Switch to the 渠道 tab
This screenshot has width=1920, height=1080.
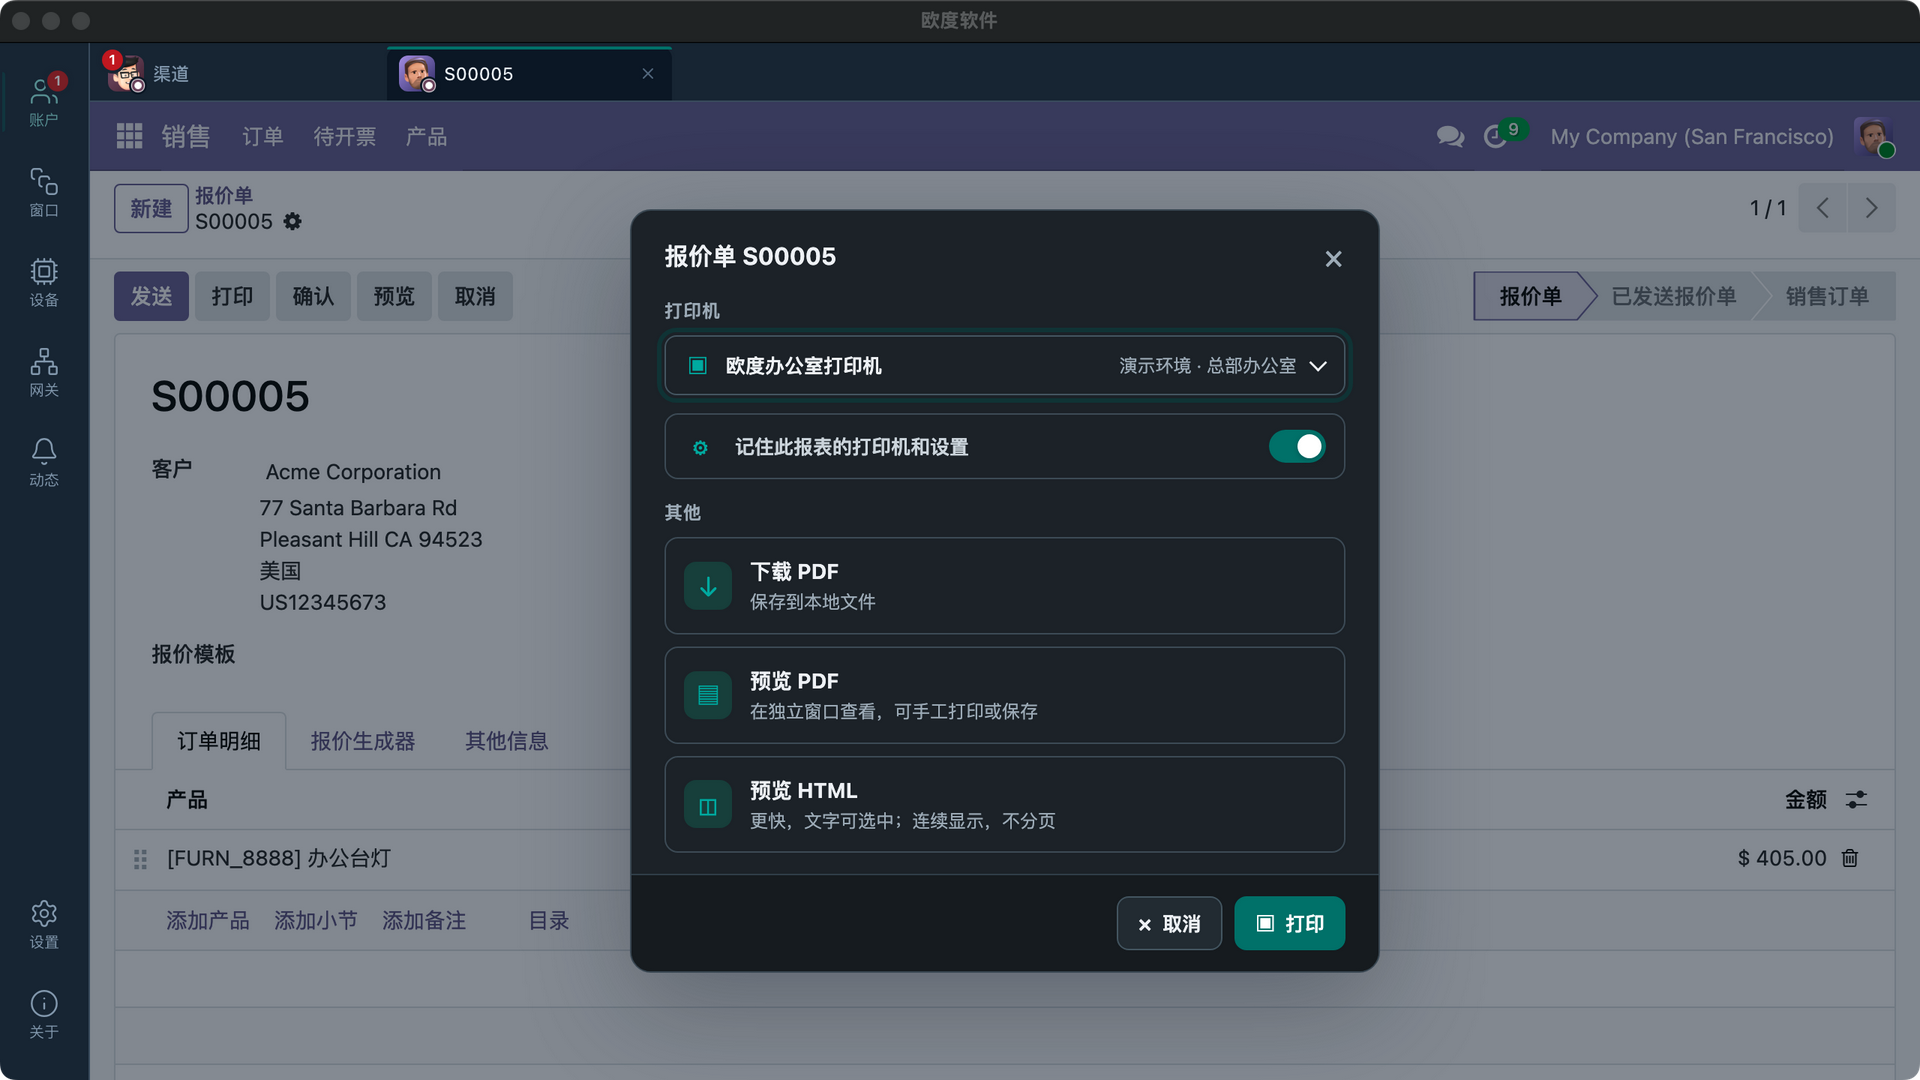pos(238,73)
